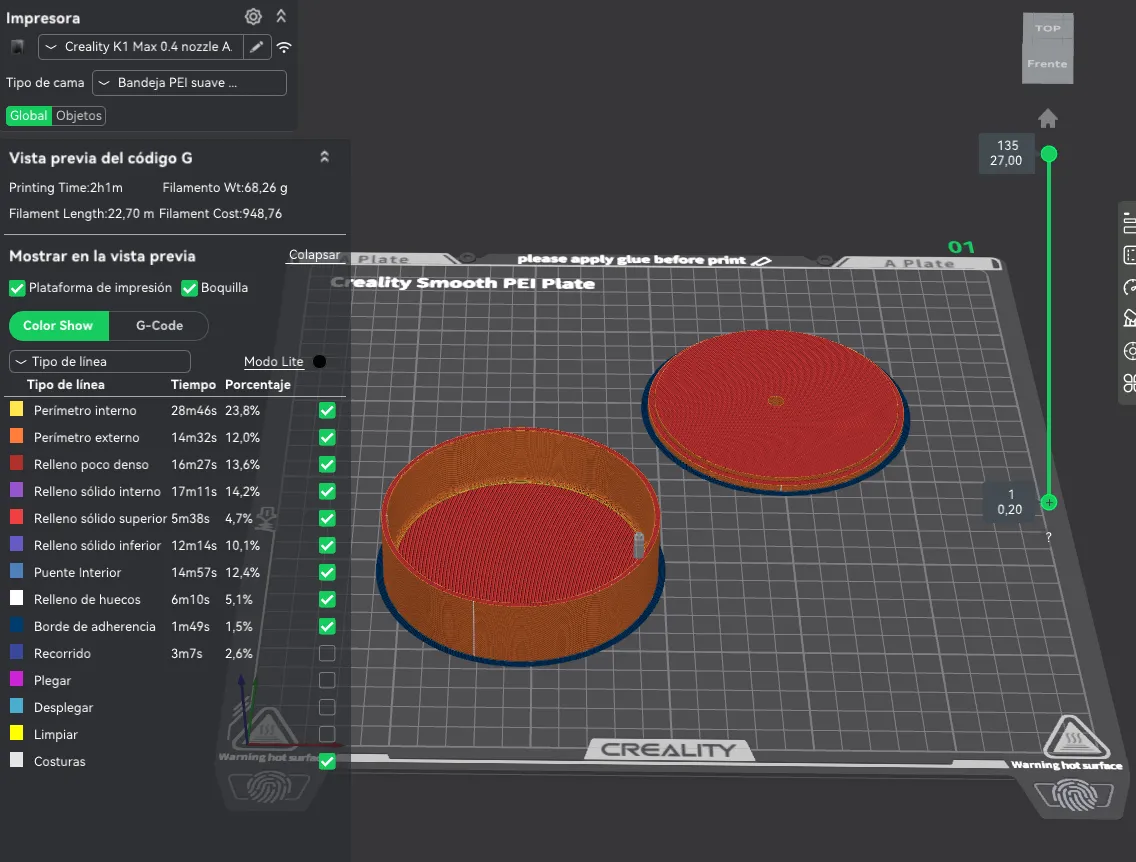Click the Frente face of view cube
This screenshot has height=862, width=1136.
(x=1048, y=64)
